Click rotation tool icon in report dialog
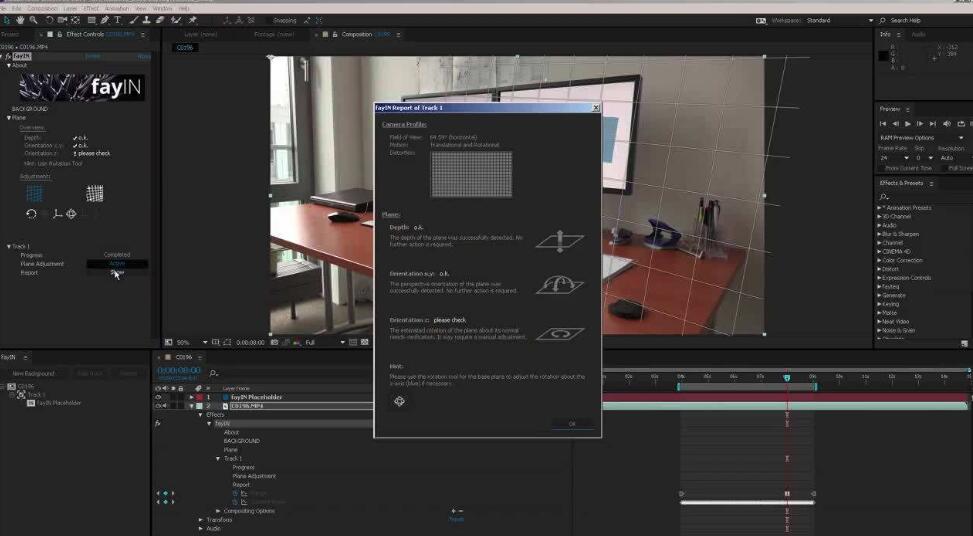The width and height of the screenshot is (973, 536). coord(399,401)
